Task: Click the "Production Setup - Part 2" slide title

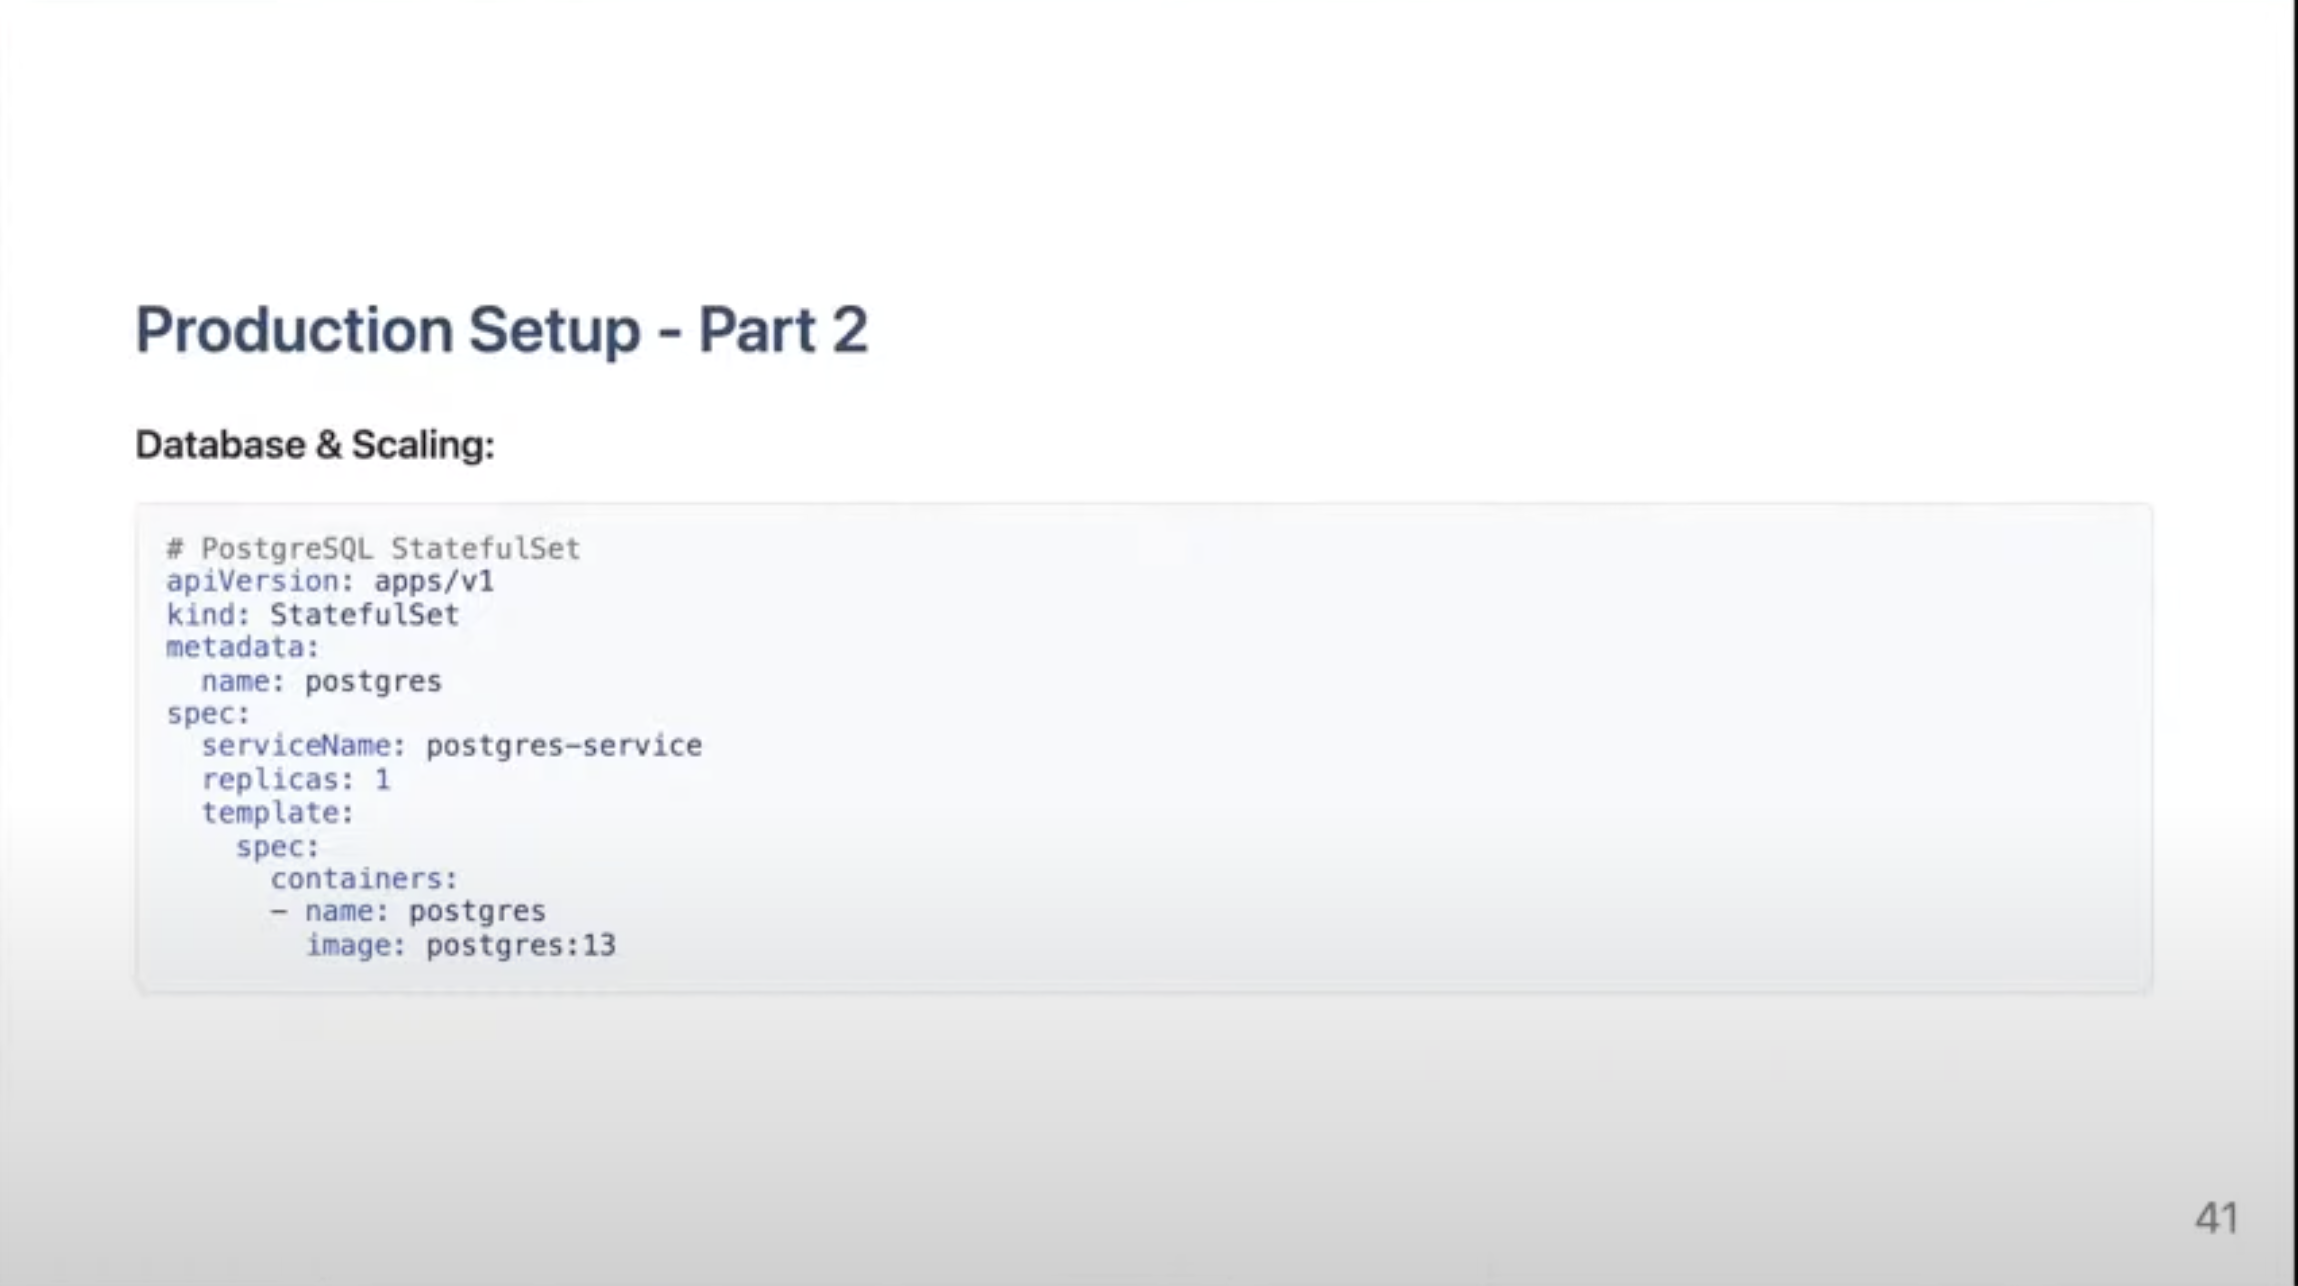Action: [501, 330]
